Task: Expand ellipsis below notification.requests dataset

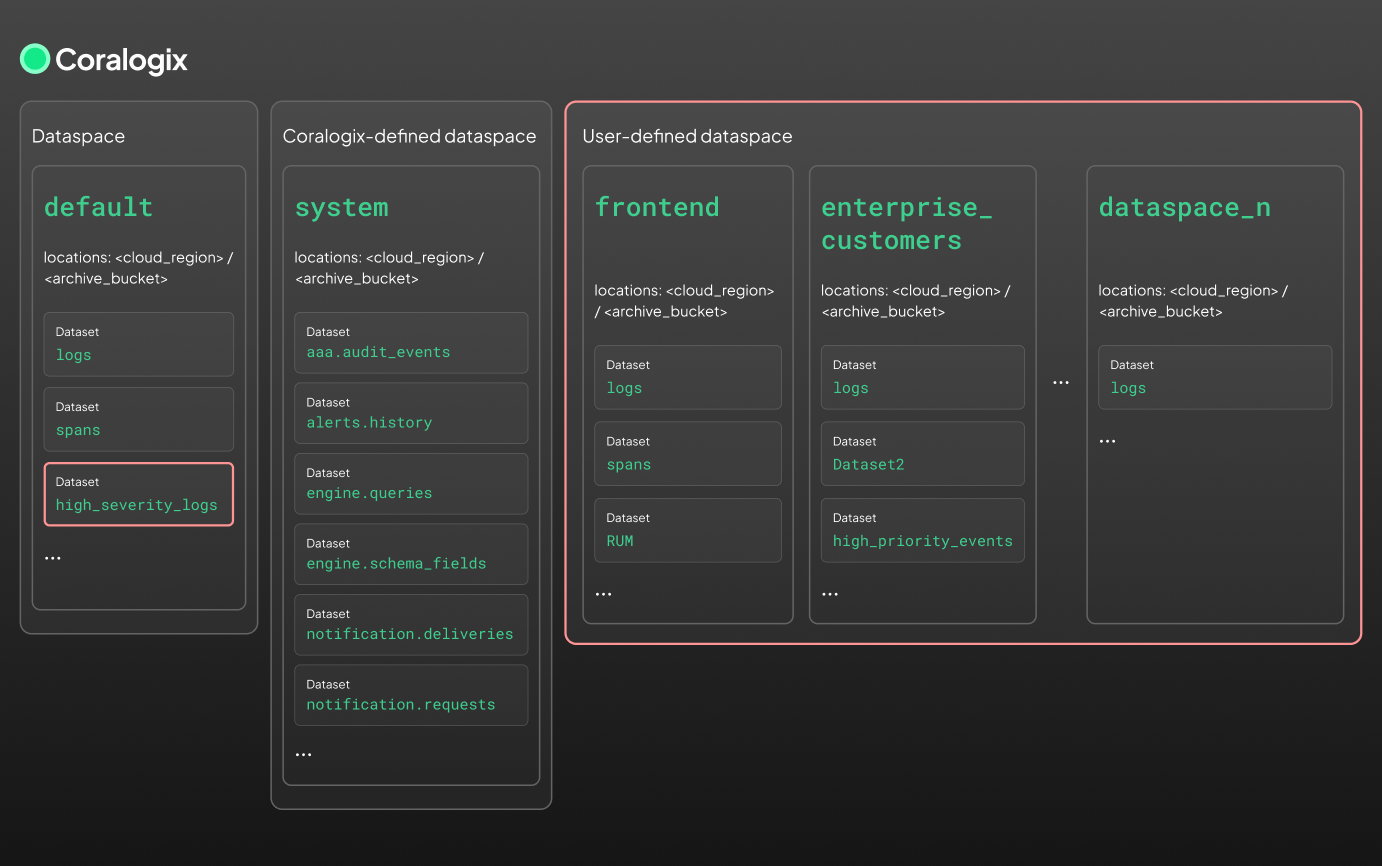Action: tap(304, 755)
